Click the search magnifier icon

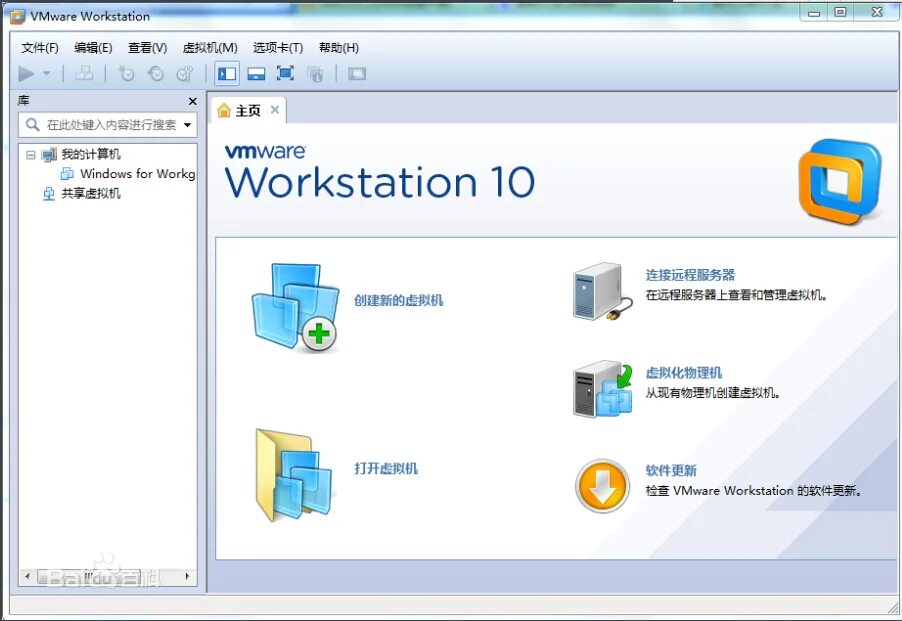click(33, 124)
